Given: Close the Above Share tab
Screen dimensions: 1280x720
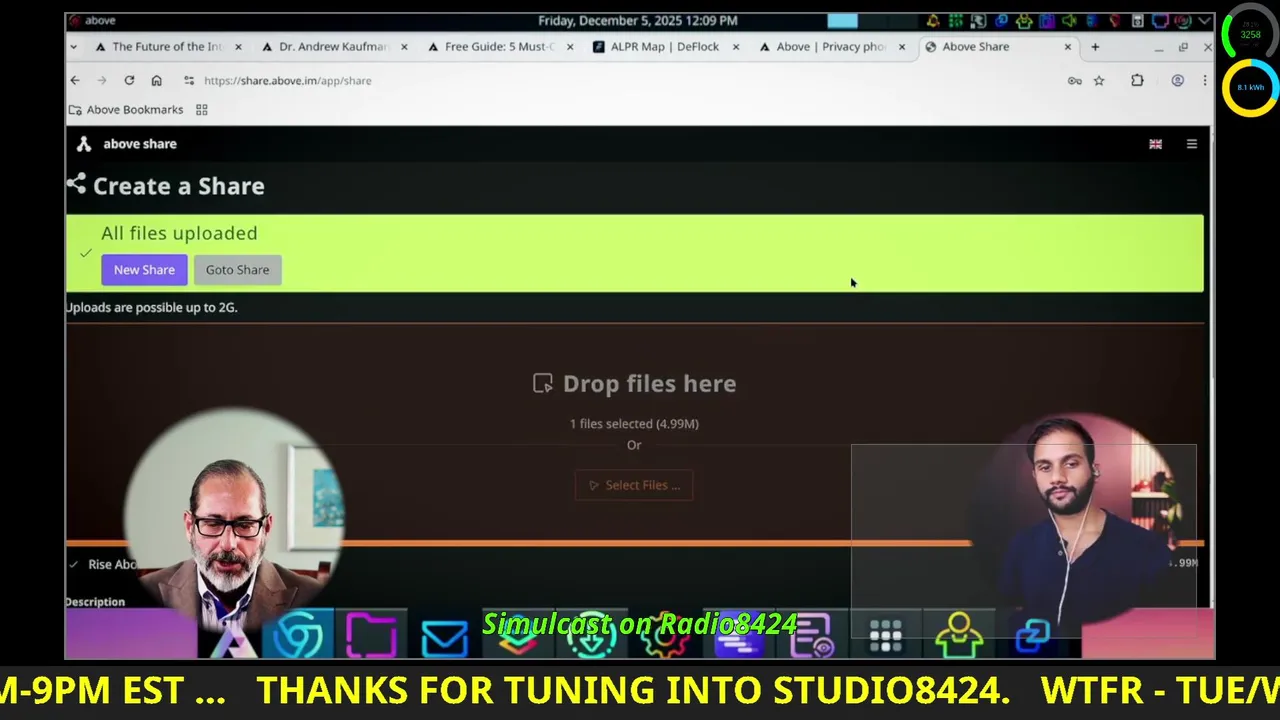Looking at the screenshot, I should pyautogui.click(x=1067, y=47).
